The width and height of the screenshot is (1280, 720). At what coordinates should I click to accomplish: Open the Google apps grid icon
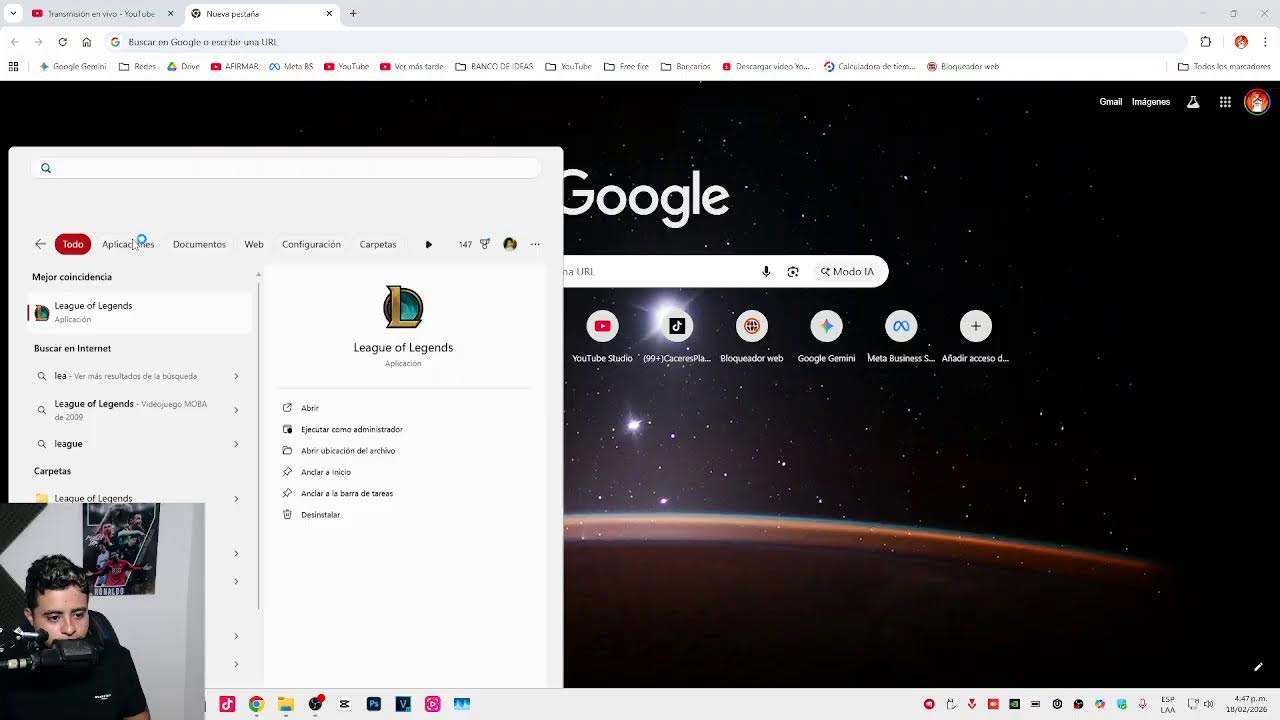click(x=1225, y=102)
